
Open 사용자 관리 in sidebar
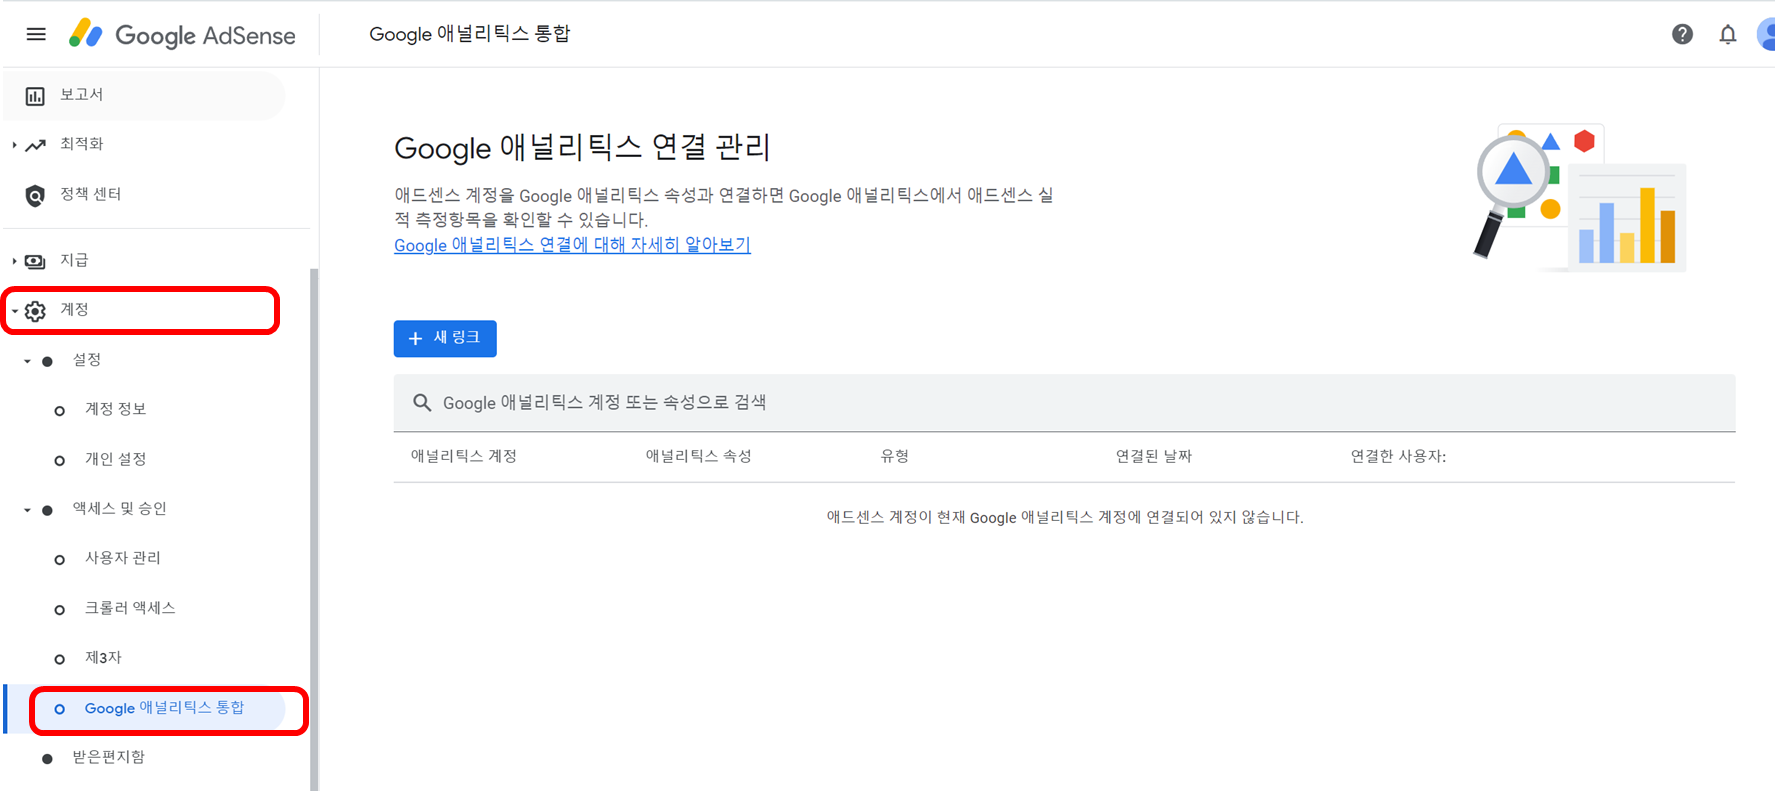123,558
